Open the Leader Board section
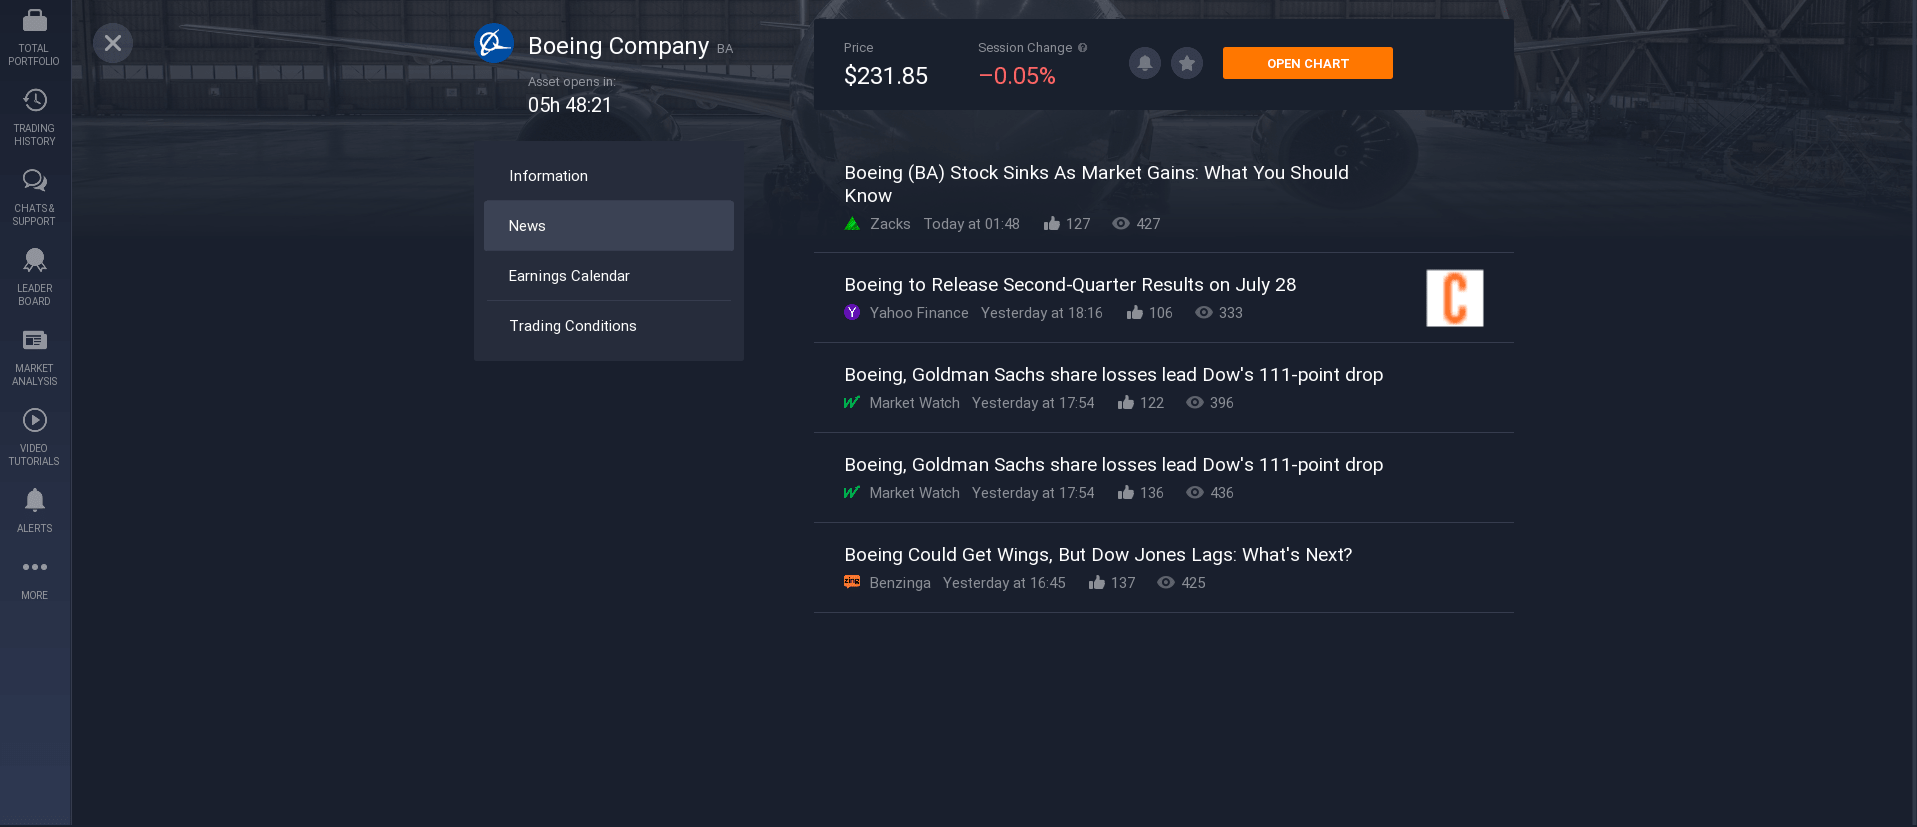1917x827 pixels. click(x=34, y=278)
